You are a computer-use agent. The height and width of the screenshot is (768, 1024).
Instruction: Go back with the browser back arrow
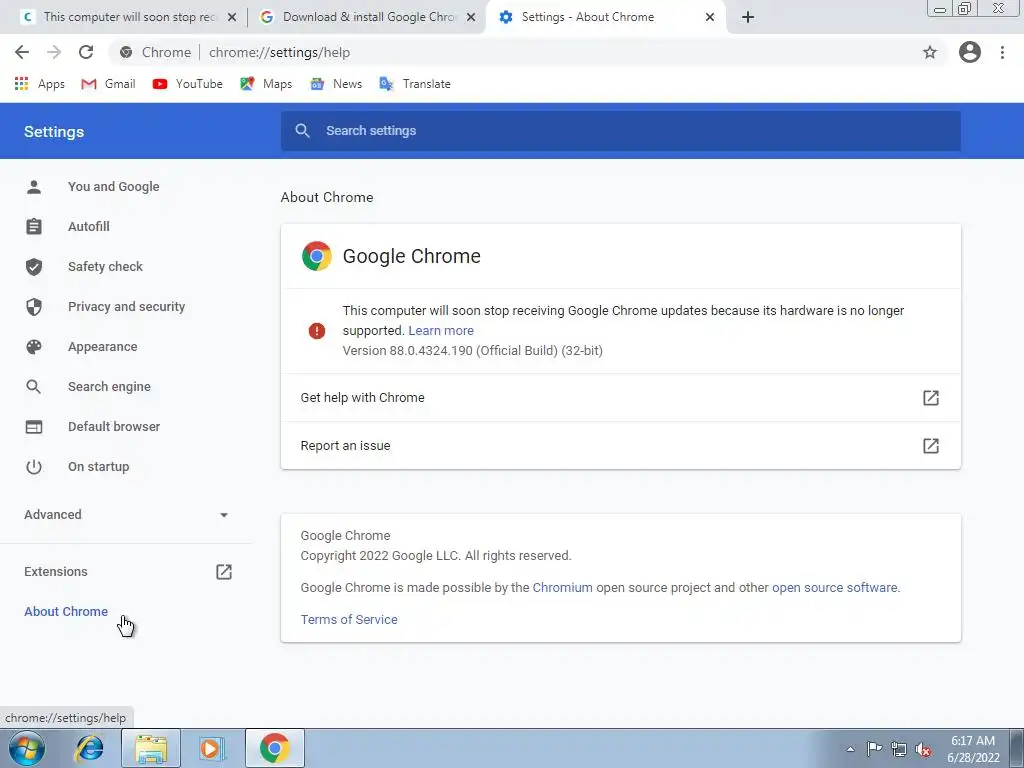click(22, 52)
